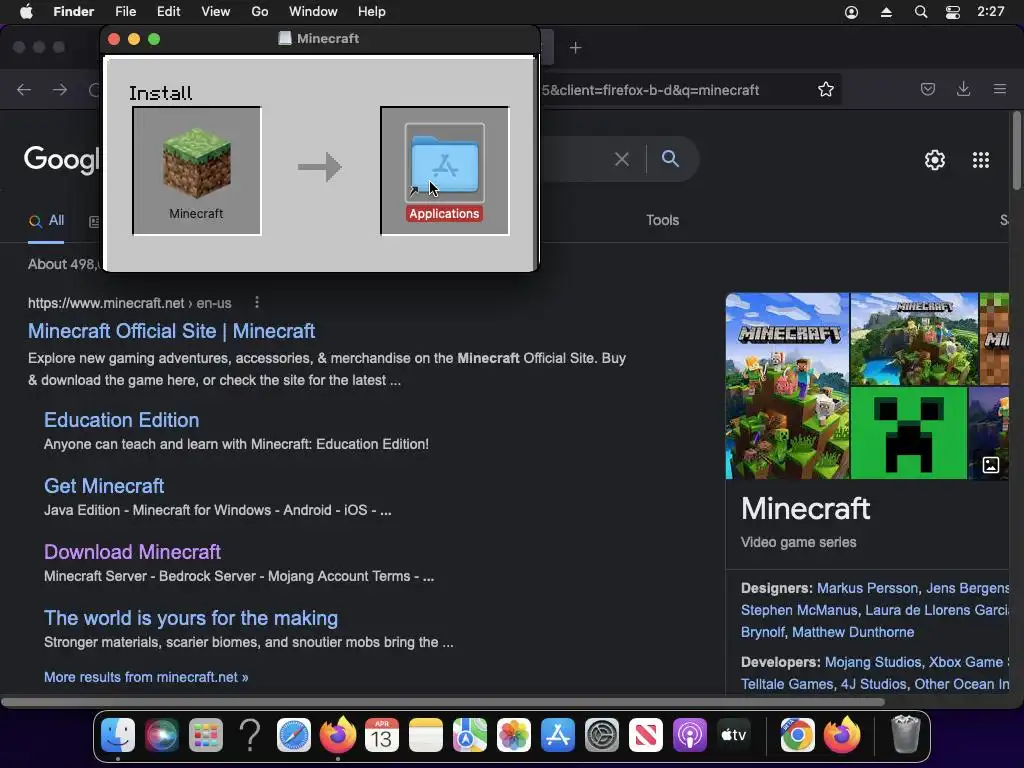Open a new Firefox tab
The image size is (1024, 768).
click(575, 48)
